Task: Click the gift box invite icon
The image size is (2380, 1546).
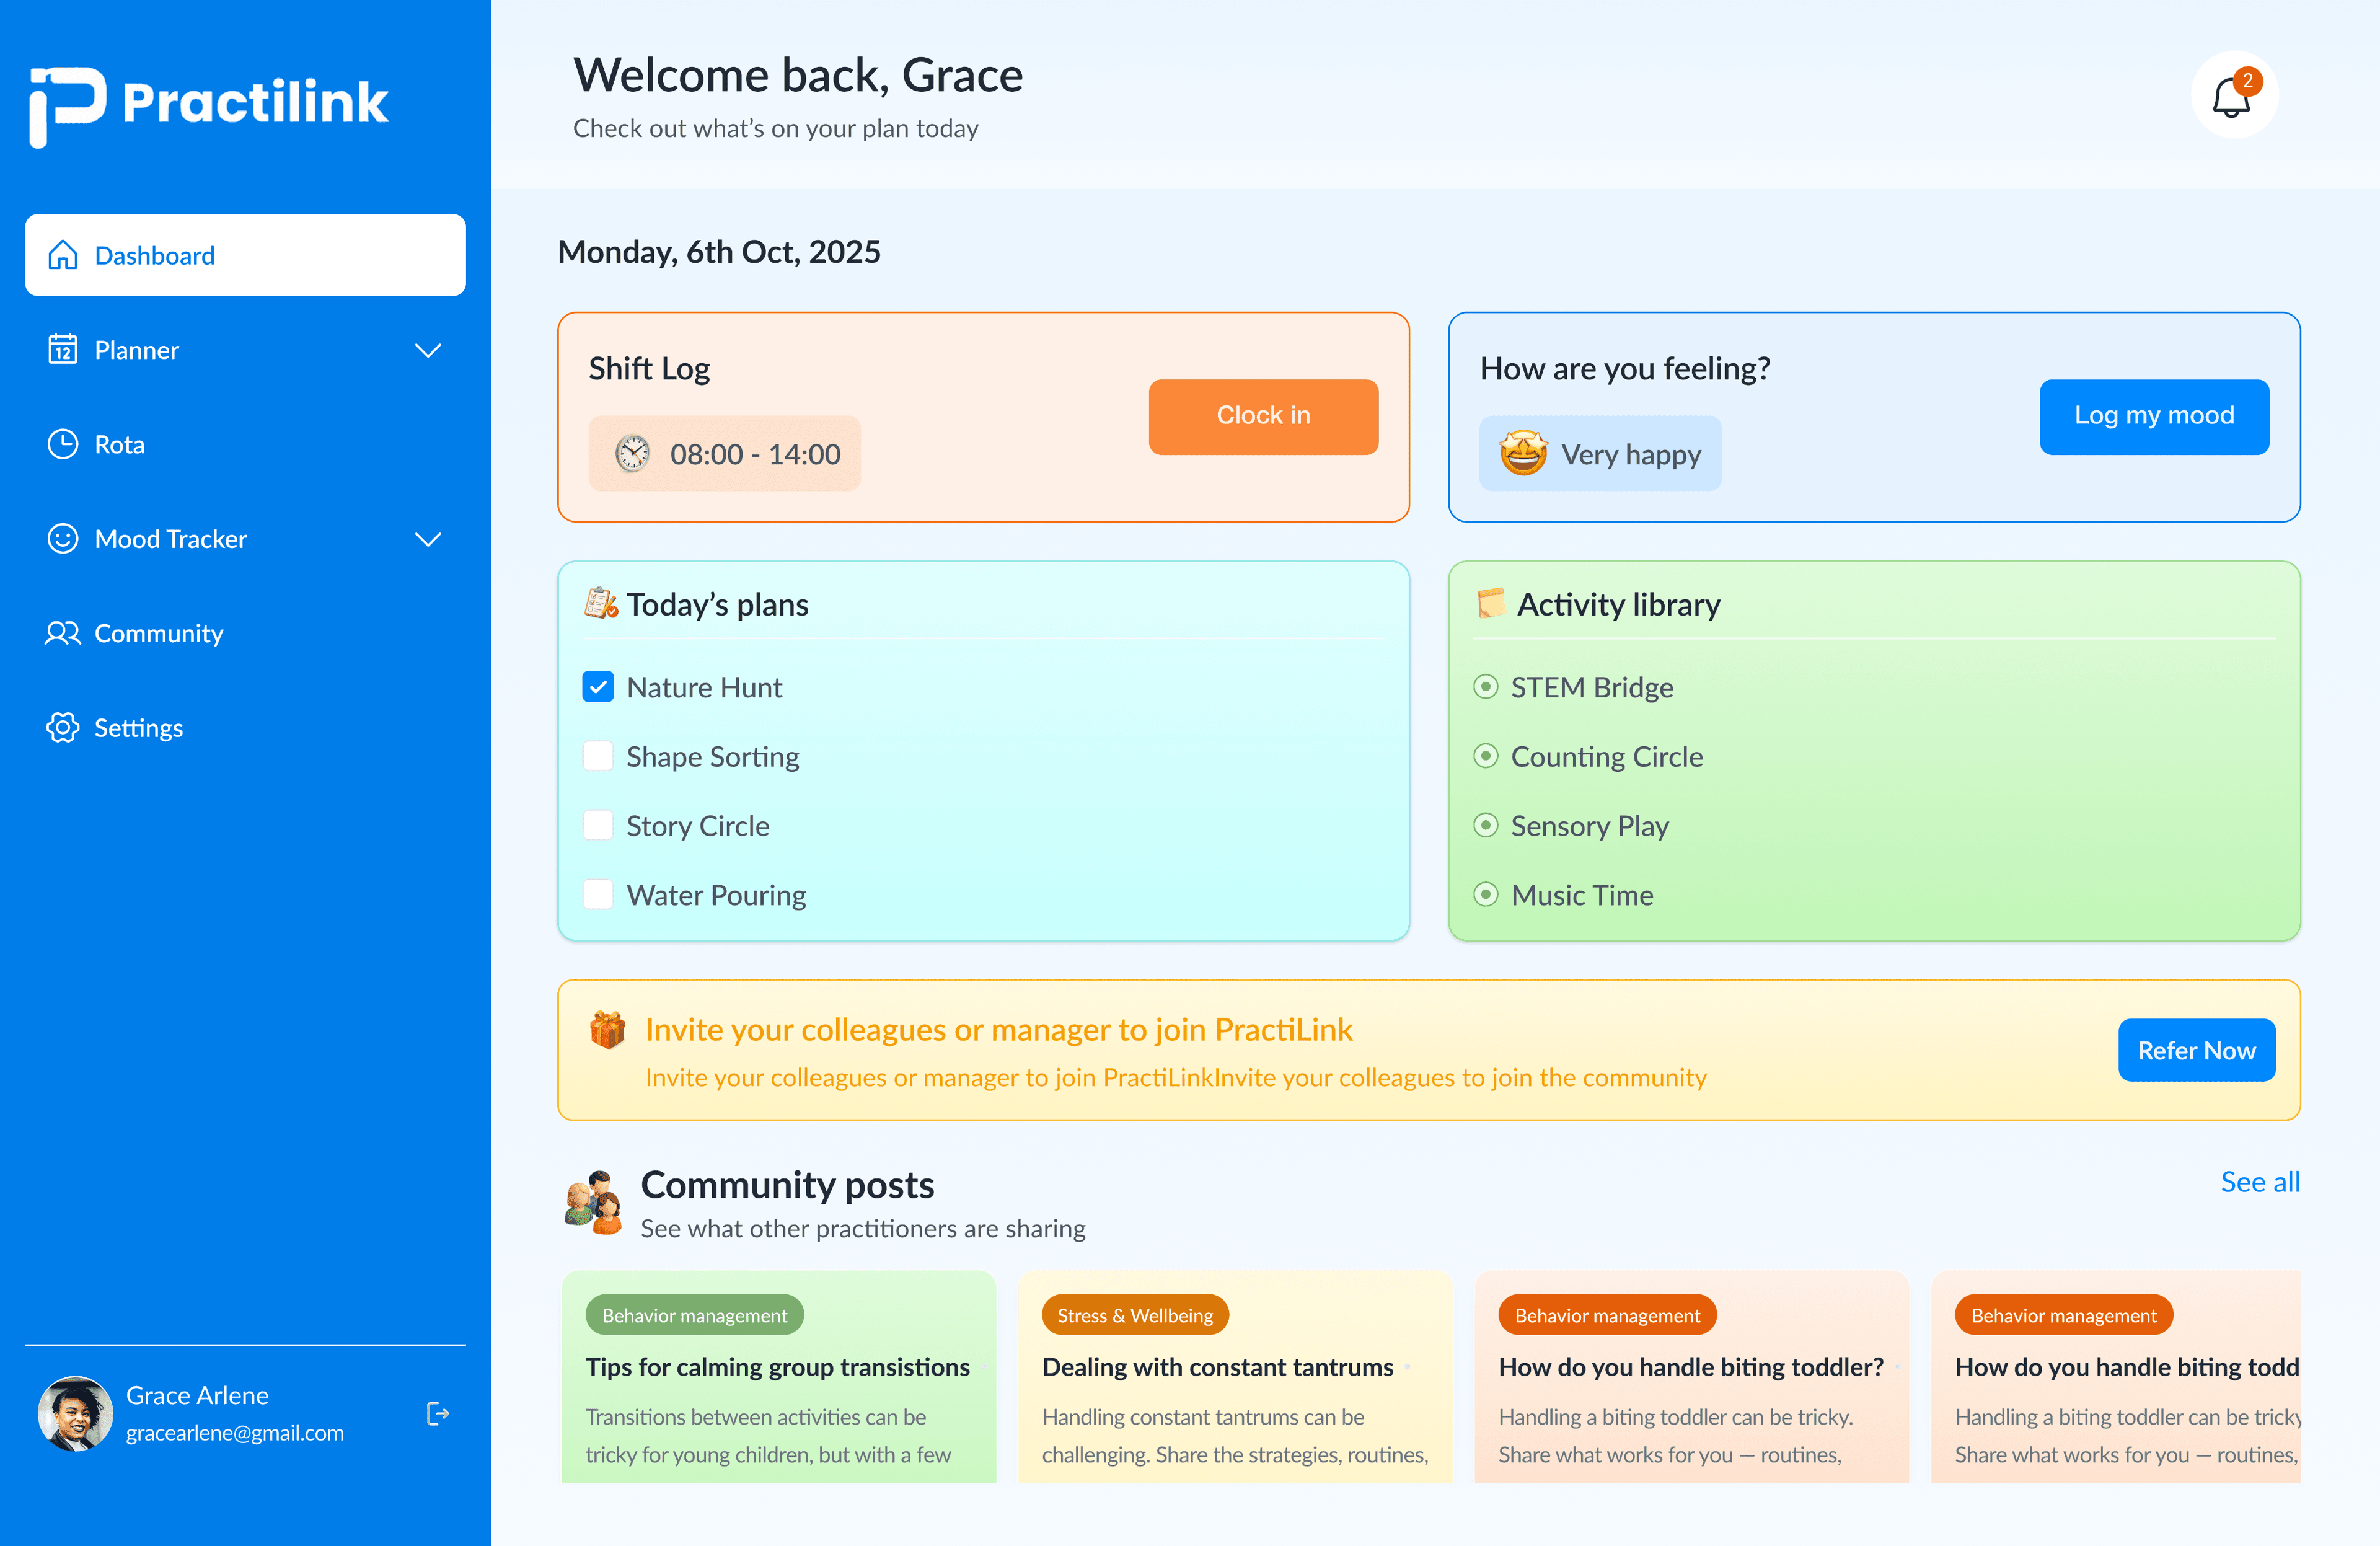Action: pos(607,1029)
